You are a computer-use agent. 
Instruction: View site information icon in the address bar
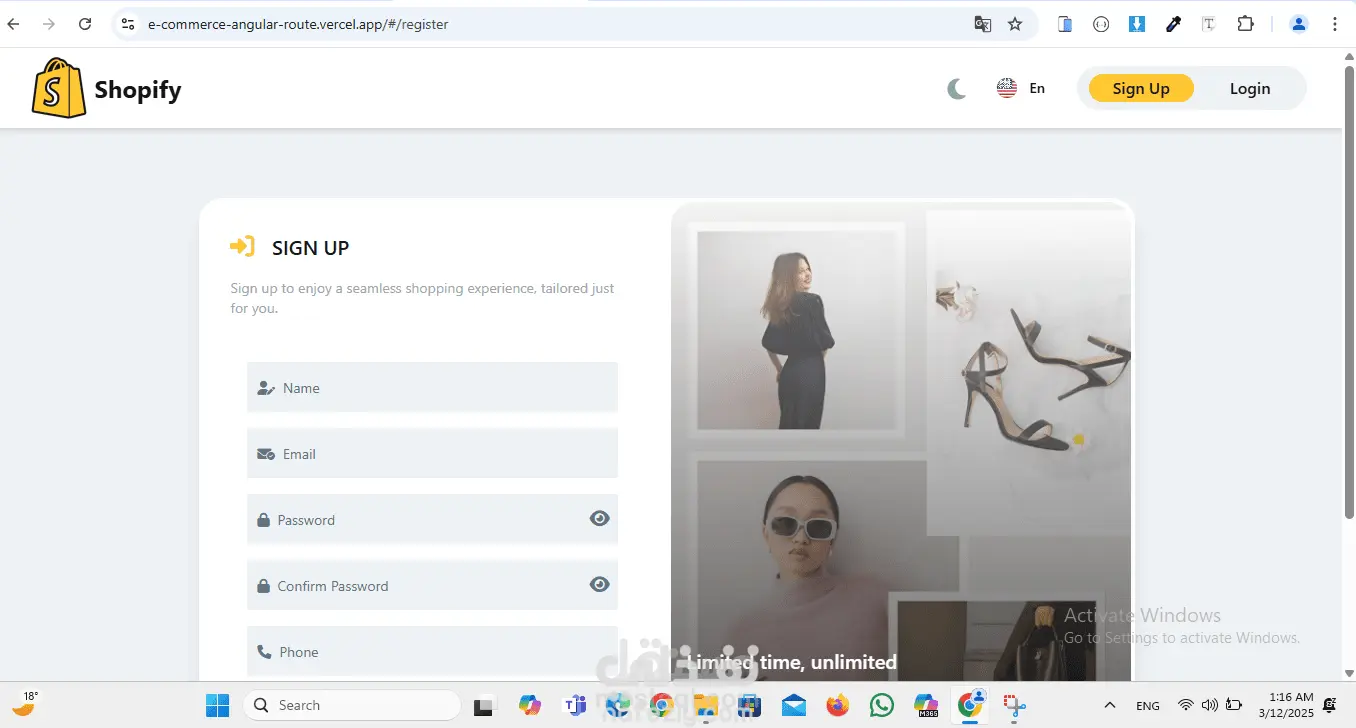127,24
